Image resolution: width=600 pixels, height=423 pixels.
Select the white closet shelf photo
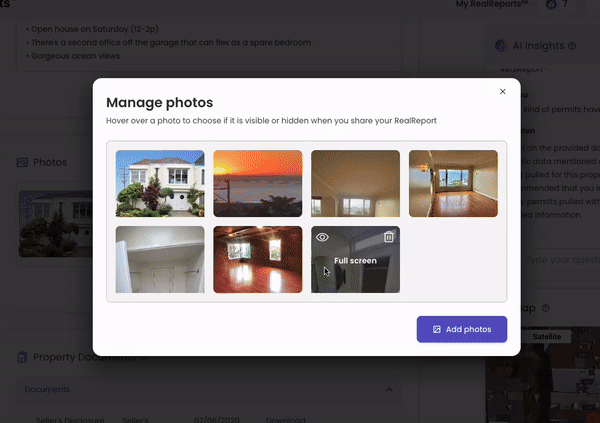pyautogui.click(x=160, y=259)
